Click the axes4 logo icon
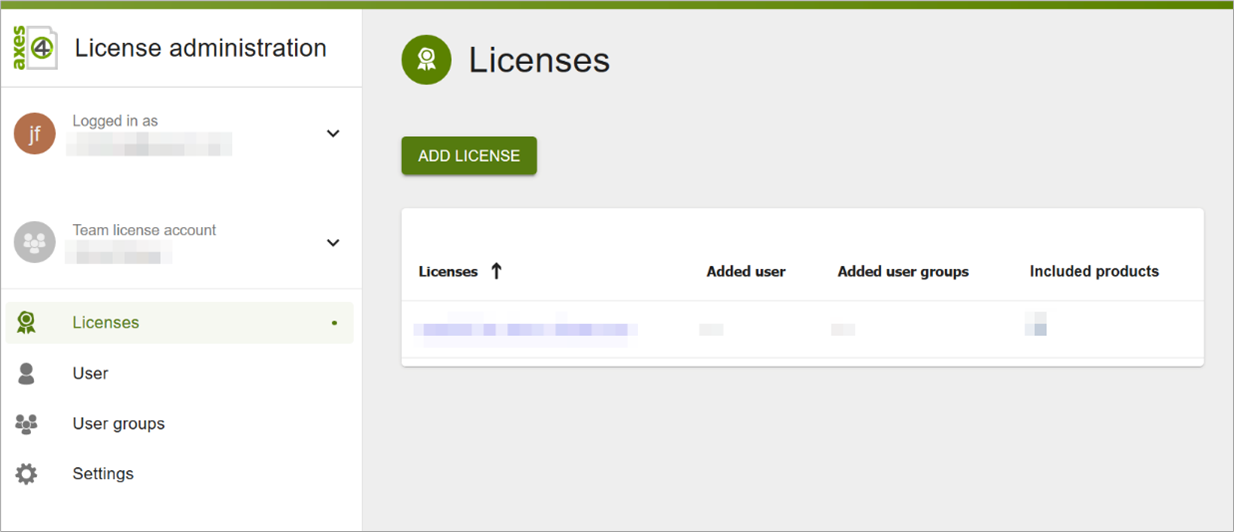This screenshot has width=1234, height=532. (x=35, y=47)
